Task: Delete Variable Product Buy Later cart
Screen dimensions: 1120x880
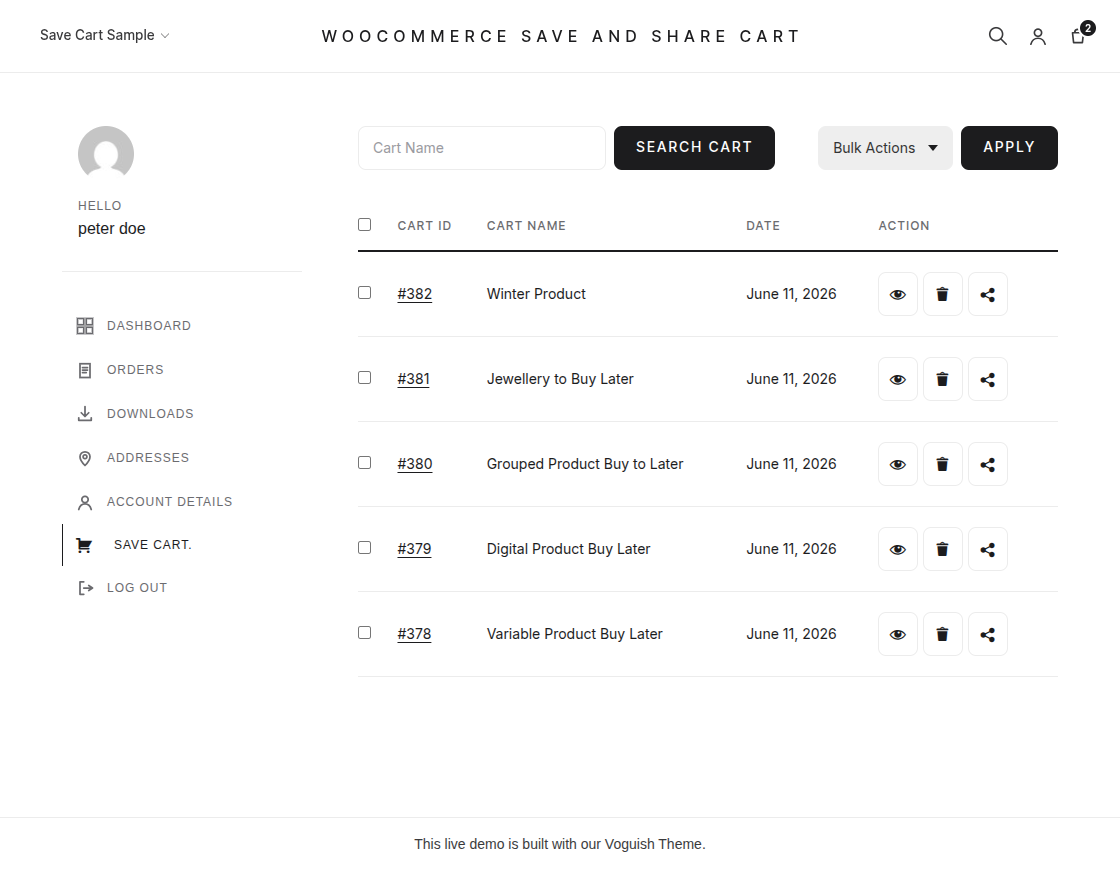Action: coord(943,634)
